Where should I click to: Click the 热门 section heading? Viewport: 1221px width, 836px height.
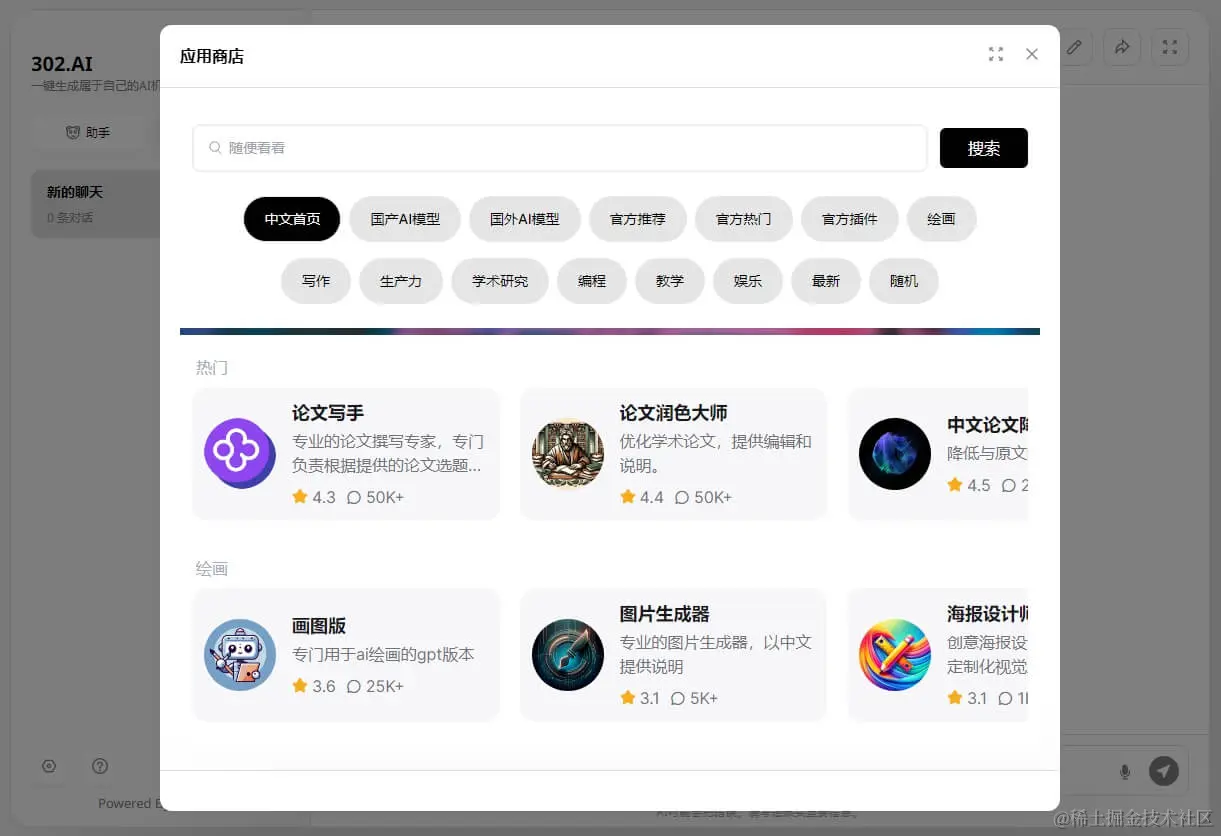(212, 368)
